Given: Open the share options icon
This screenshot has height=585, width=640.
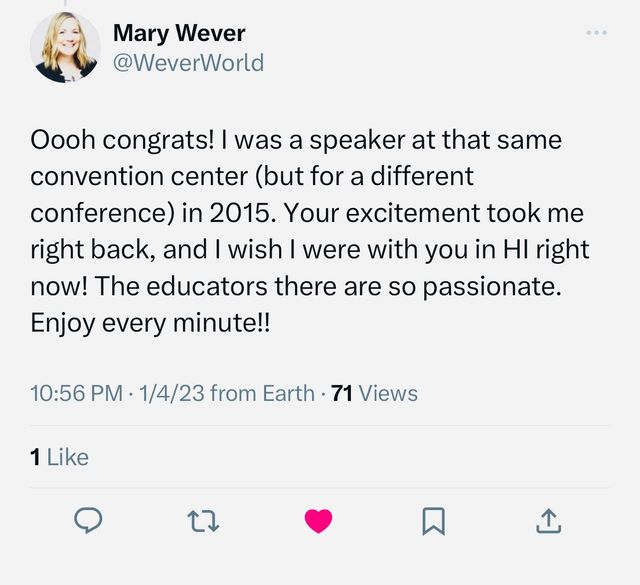Looking at the screenshot, I should [547, 520].
